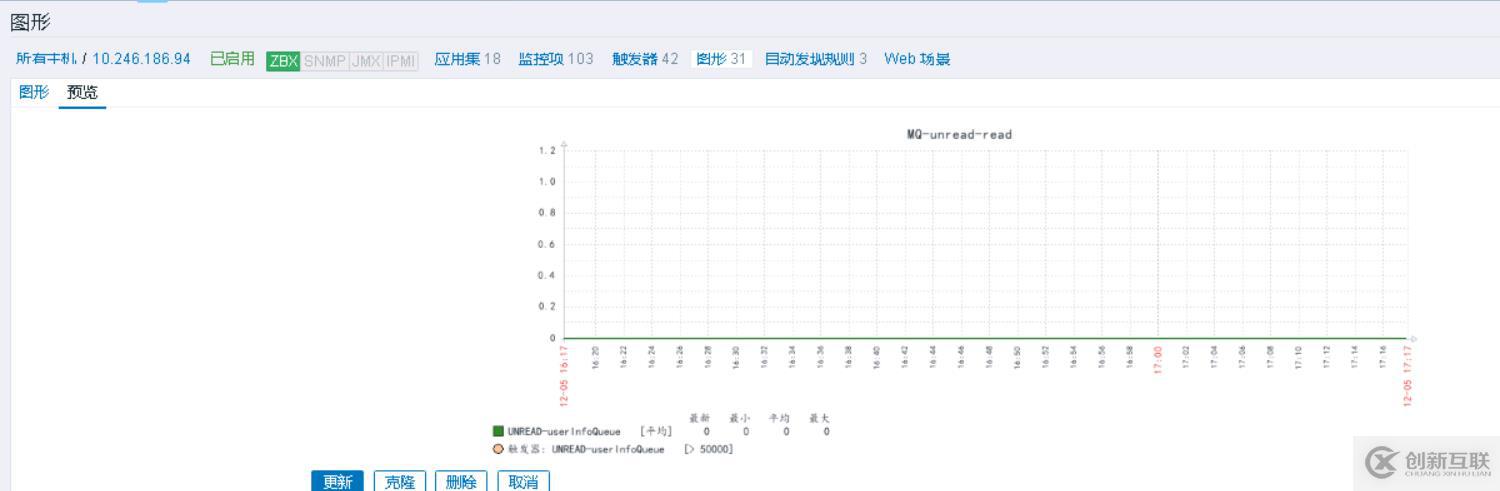Open 监控项 103 items list
The height and width of the screenshot is (491, 1500).
(x=556, y=59)
